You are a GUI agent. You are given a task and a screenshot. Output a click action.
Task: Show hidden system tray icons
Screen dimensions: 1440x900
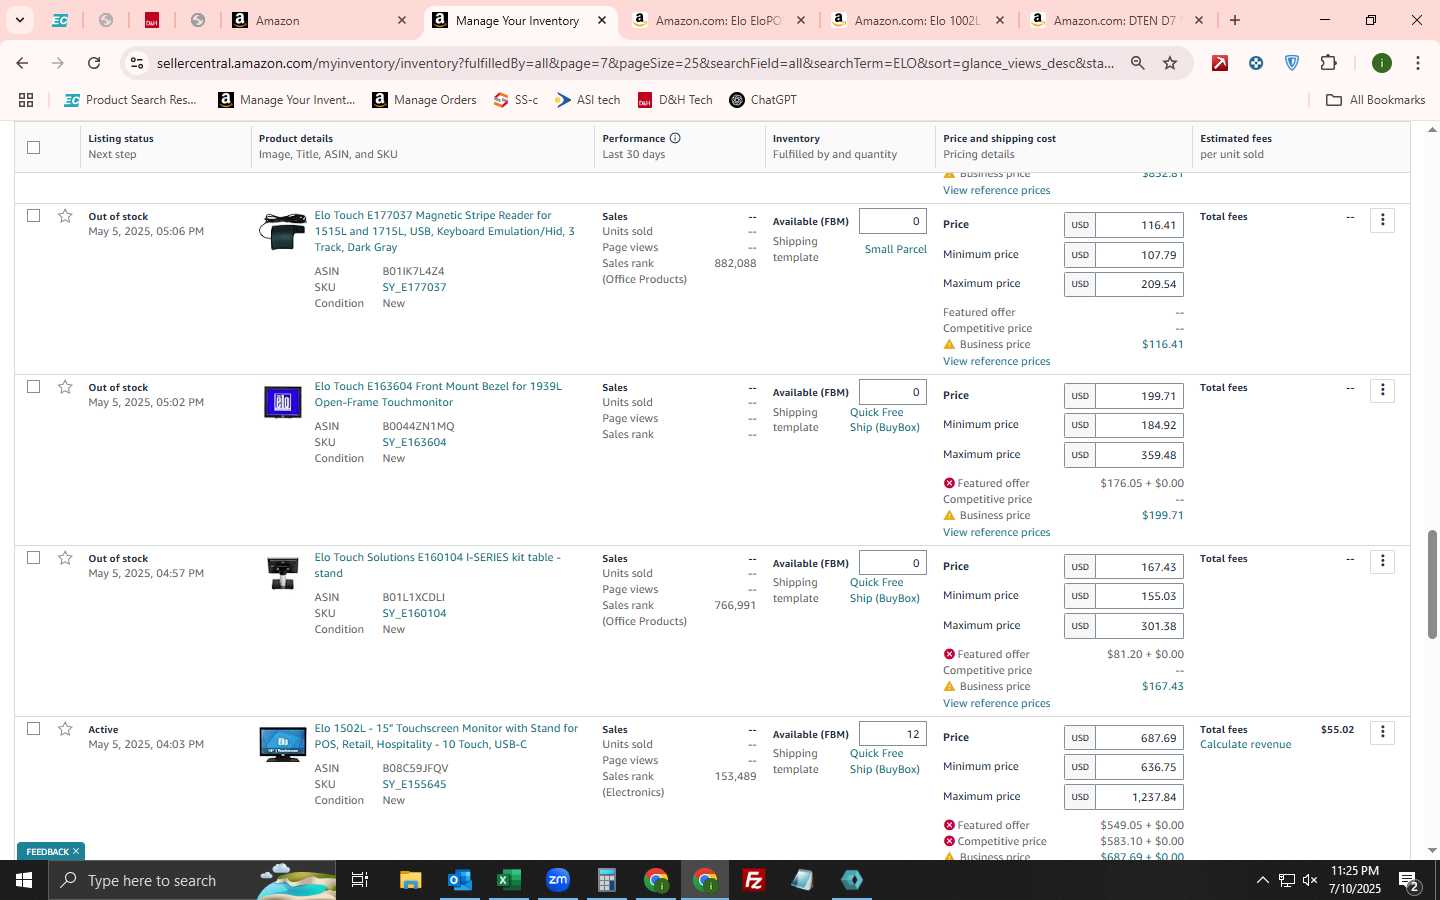[x=1262, y=880]
